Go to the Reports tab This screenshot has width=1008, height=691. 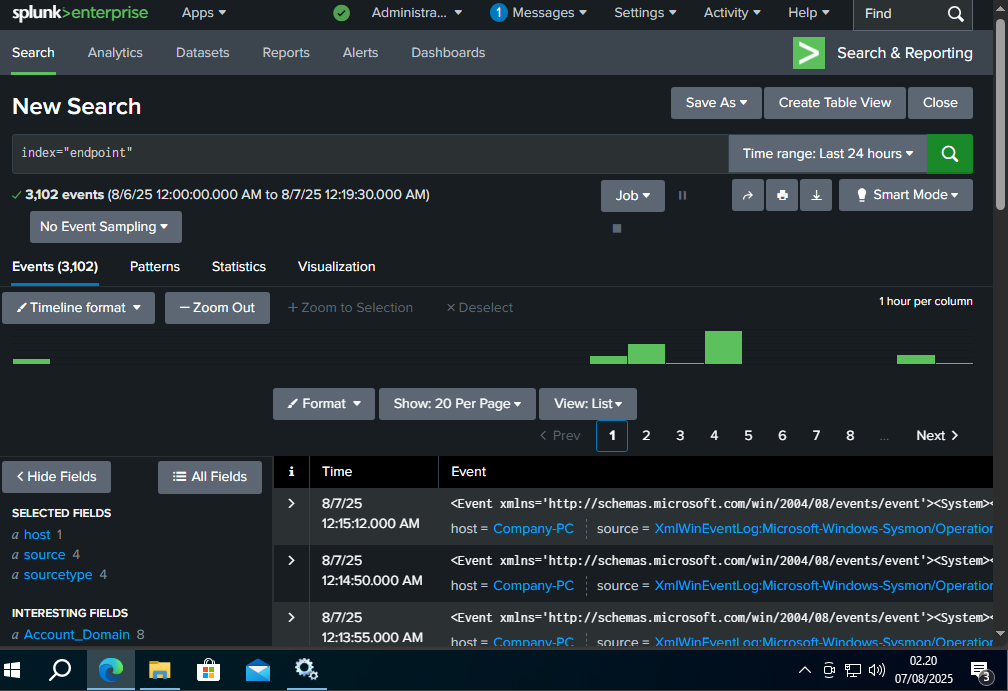(286, 53)
